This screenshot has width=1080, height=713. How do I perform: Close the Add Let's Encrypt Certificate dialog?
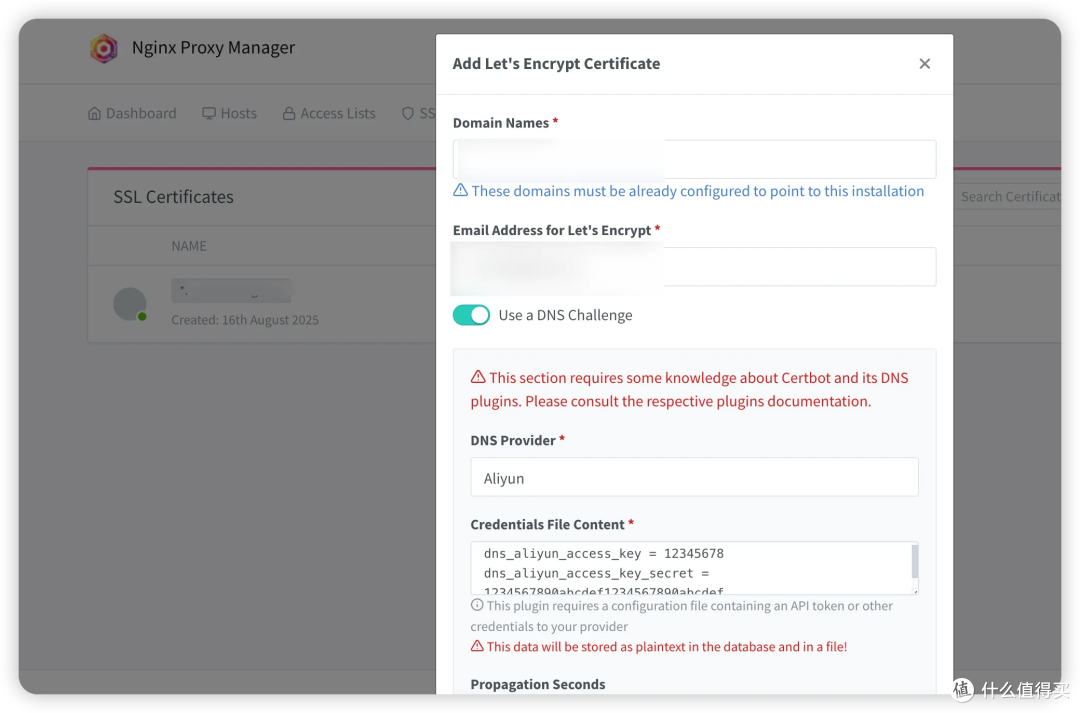(x=924, y=64)
